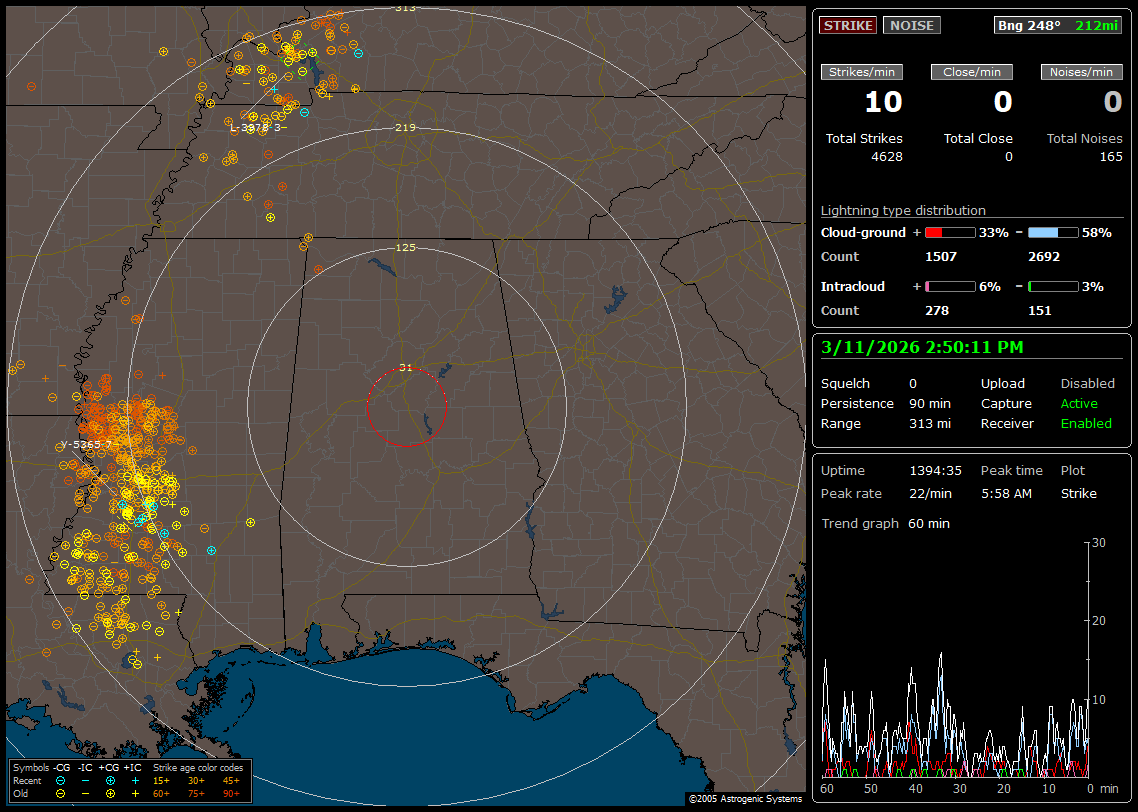This screenshot has height=812, width=1138.
Task: Click the Trend graph 60 min value
Action: click(928, 523)
